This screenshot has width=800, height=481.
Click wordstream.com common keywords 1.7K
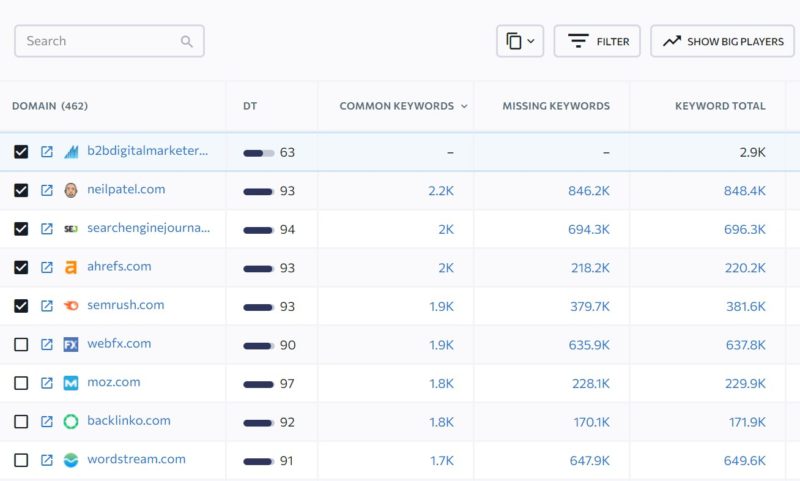(441, 461)
